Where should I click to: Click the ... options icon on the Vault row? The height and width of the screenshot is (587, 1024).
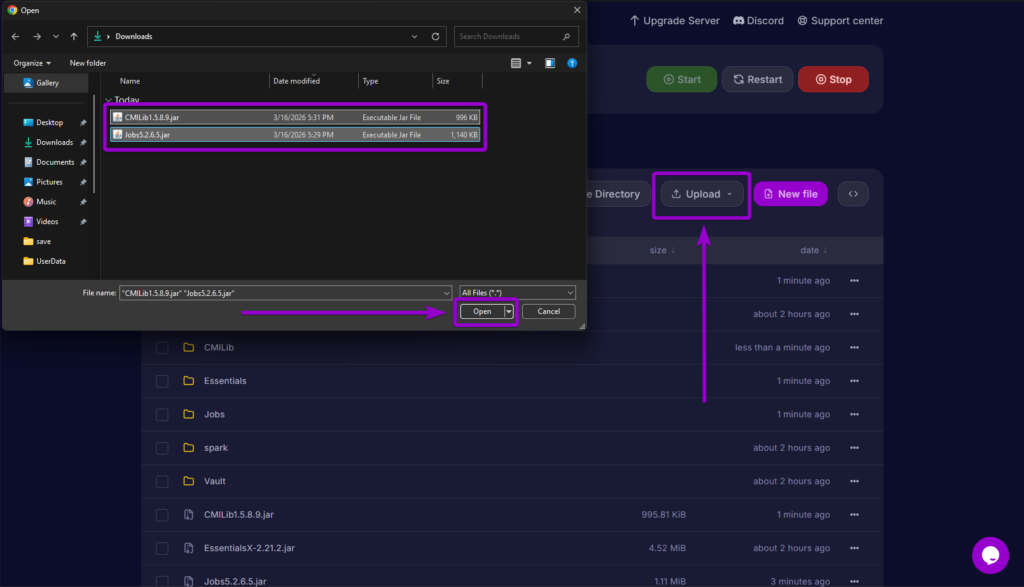pyautogui.click(x=855, y=481)
